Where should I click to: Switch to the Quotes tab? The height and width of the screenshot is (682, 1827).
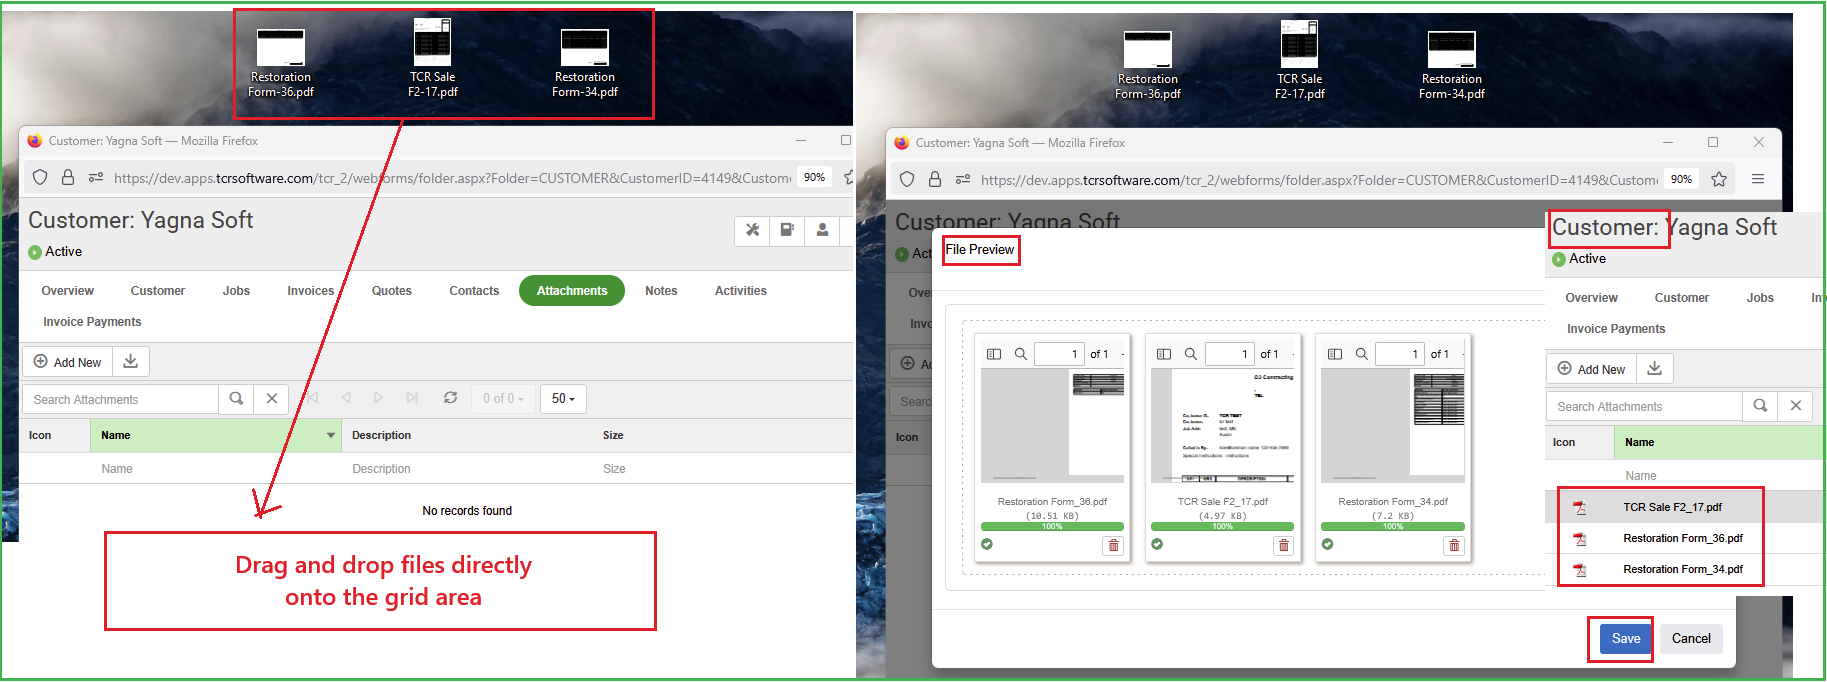click(392, 291)
